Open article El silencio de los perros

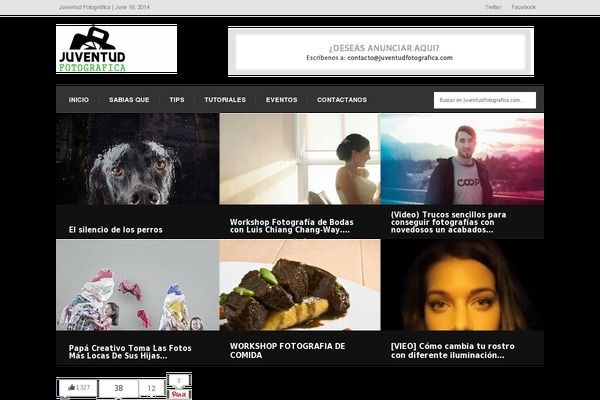(116, 230)
